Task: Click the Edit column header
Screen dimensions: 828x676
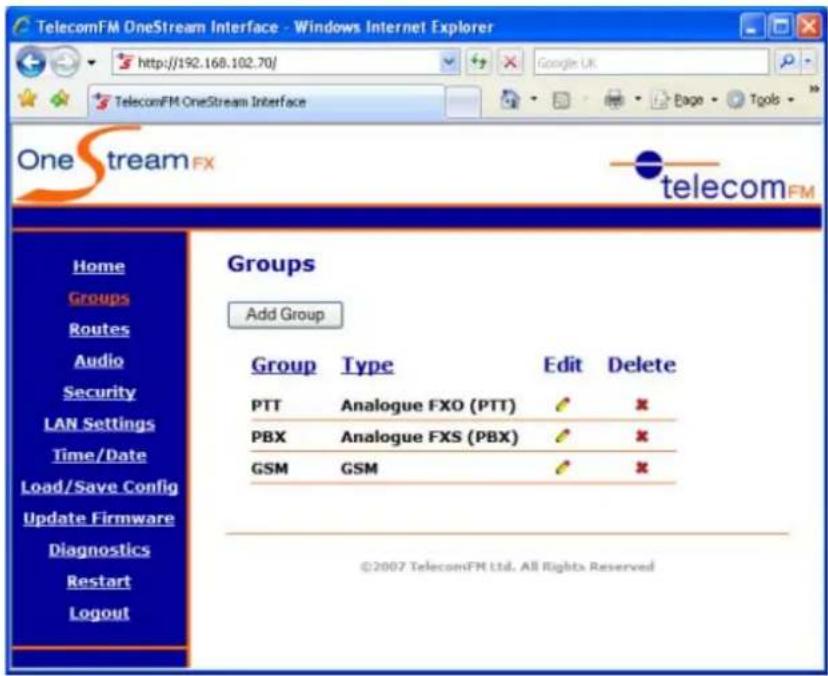Action: 563,365
